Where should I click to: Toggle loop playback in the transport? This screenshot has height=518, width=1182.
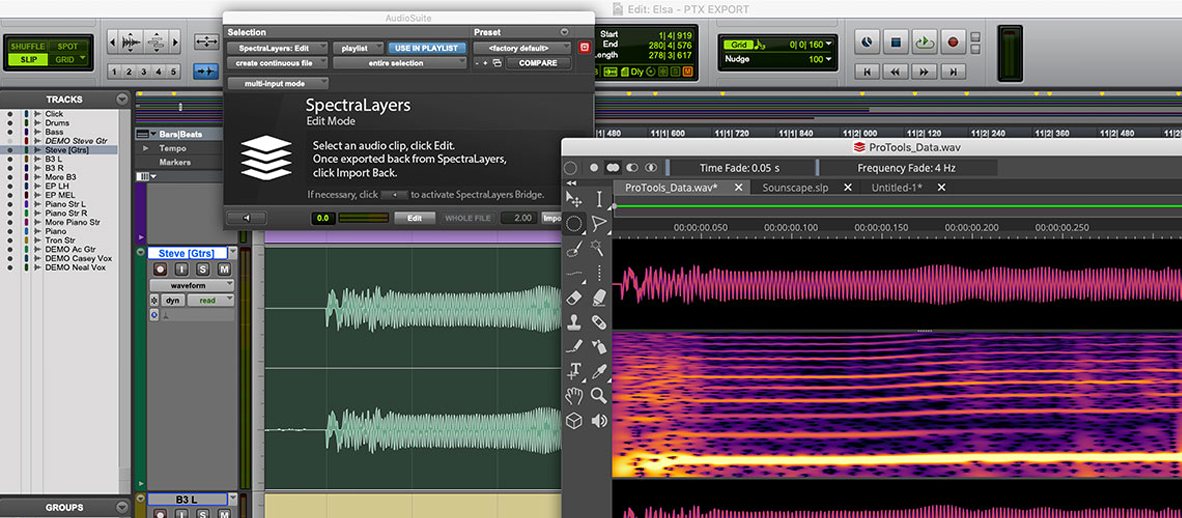923,42
